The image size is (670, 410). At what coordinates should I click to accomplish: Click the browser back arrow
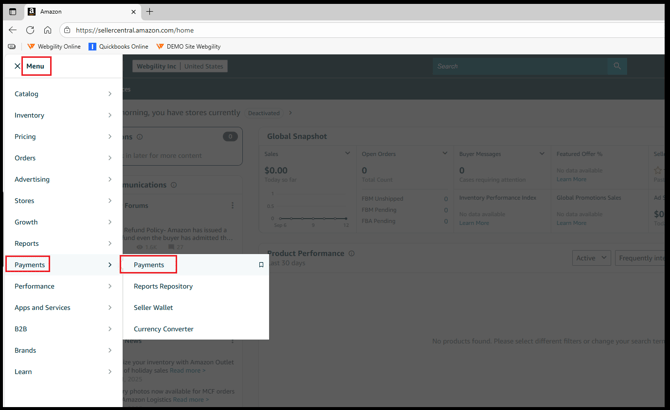click(12, 30)
